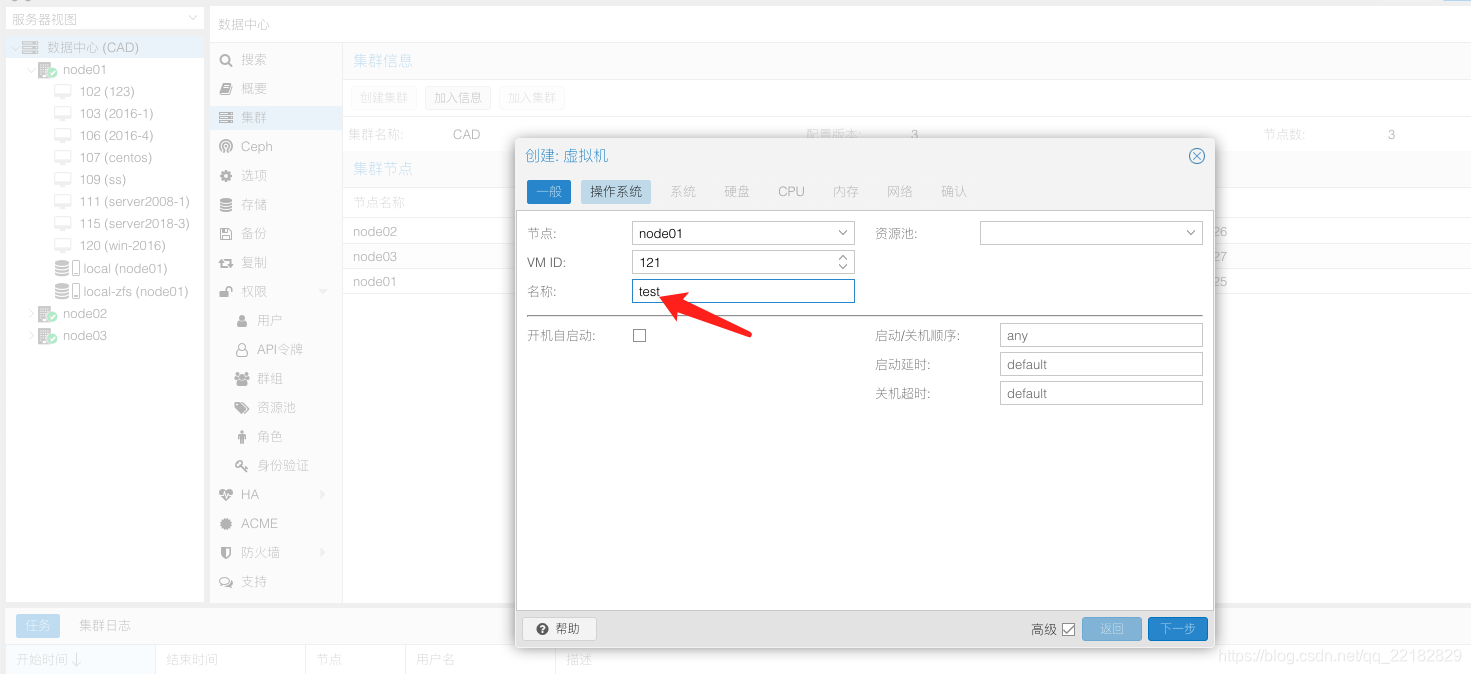Image resolution: width=1471 pixels, height=674 pixels.
Task: Open the cluster log tab
Action: [105, 626]
